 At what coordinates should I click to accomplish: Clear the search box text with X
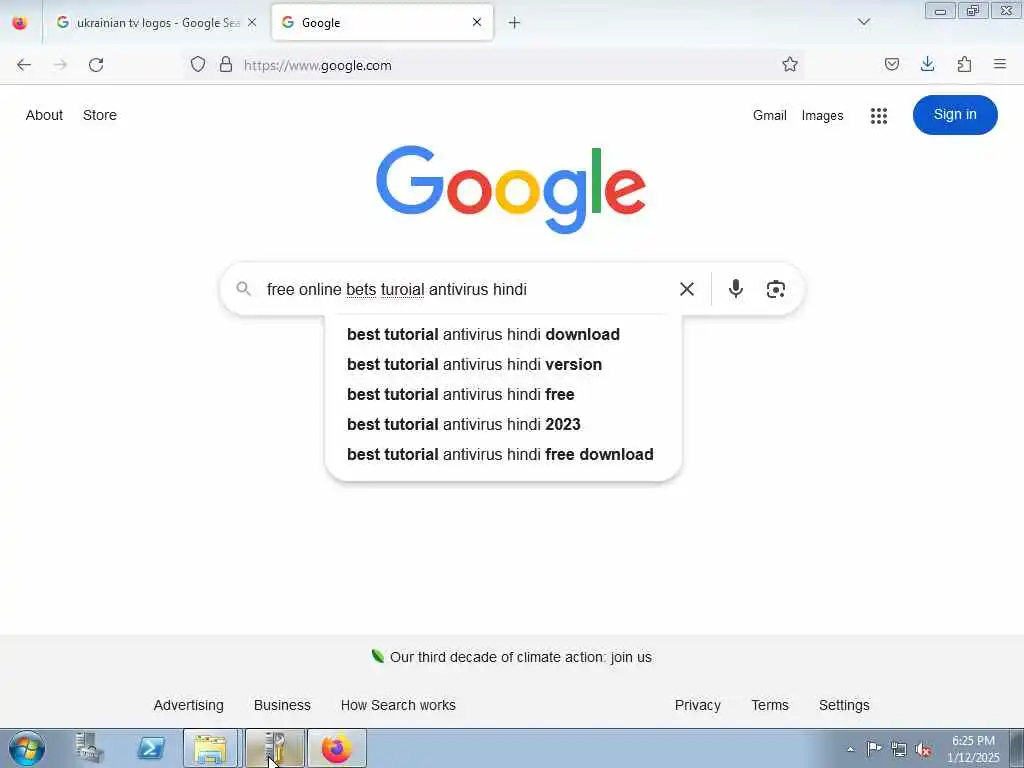686,289
